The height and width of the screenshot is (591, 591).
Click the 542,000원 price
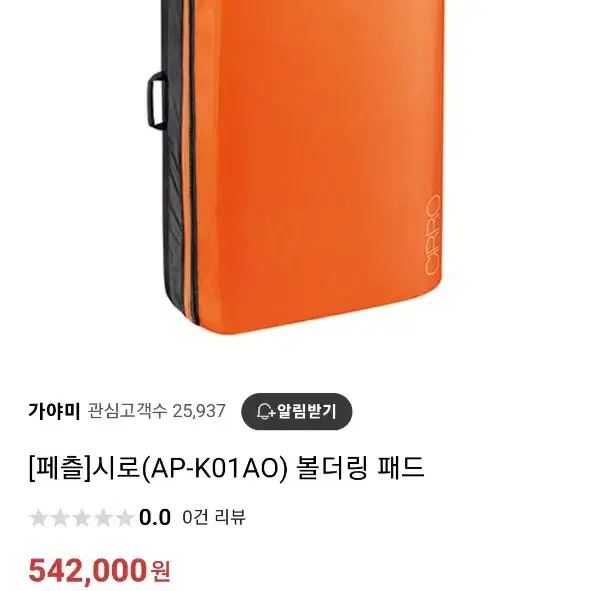[100, 571]
